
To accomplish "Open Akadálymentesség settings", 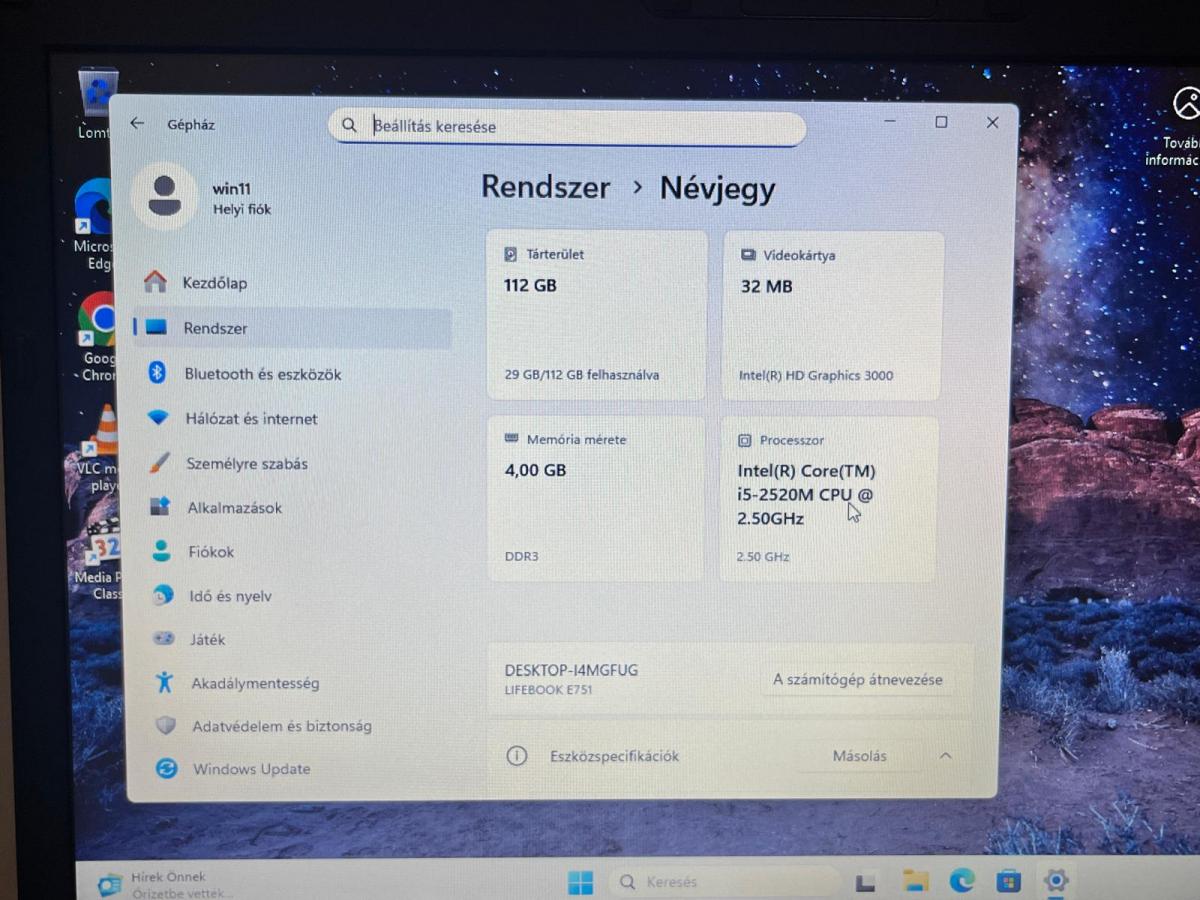I will (x=254, y=684).
